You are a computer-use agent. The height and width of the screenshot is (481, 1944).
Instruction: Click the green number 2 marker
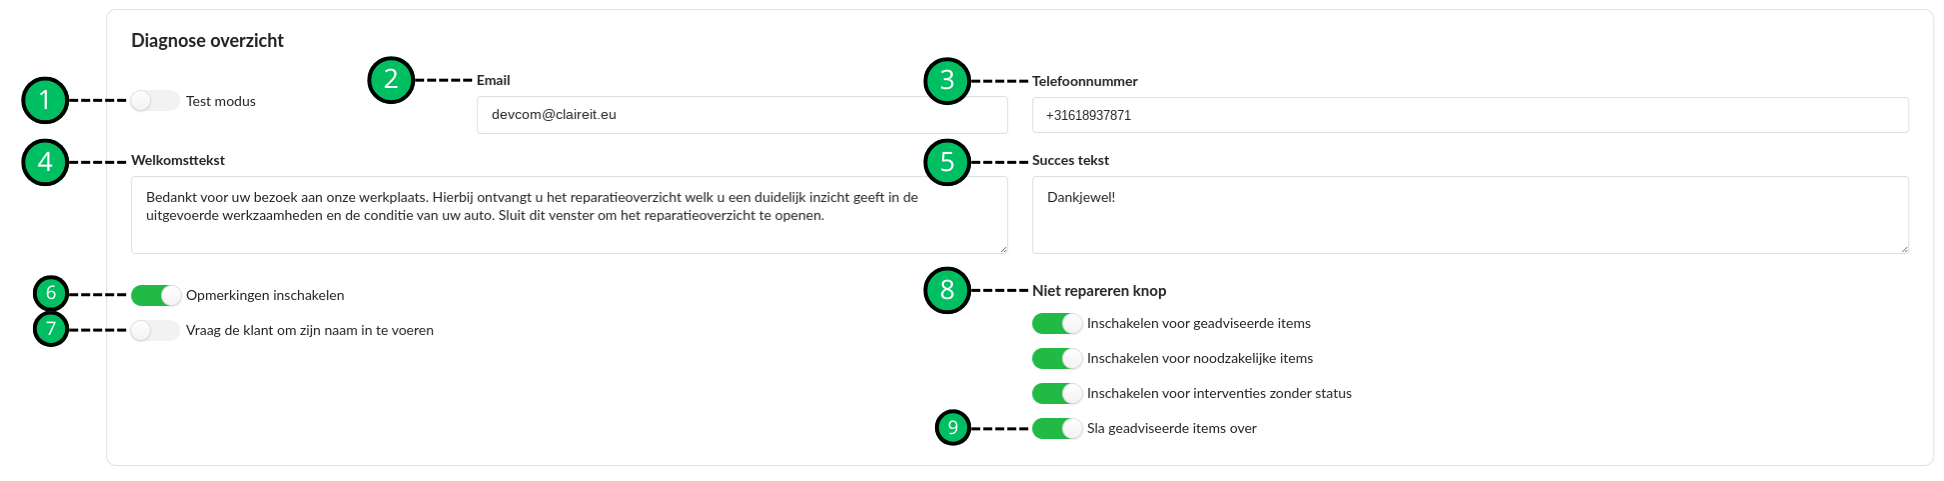(391, 80)
